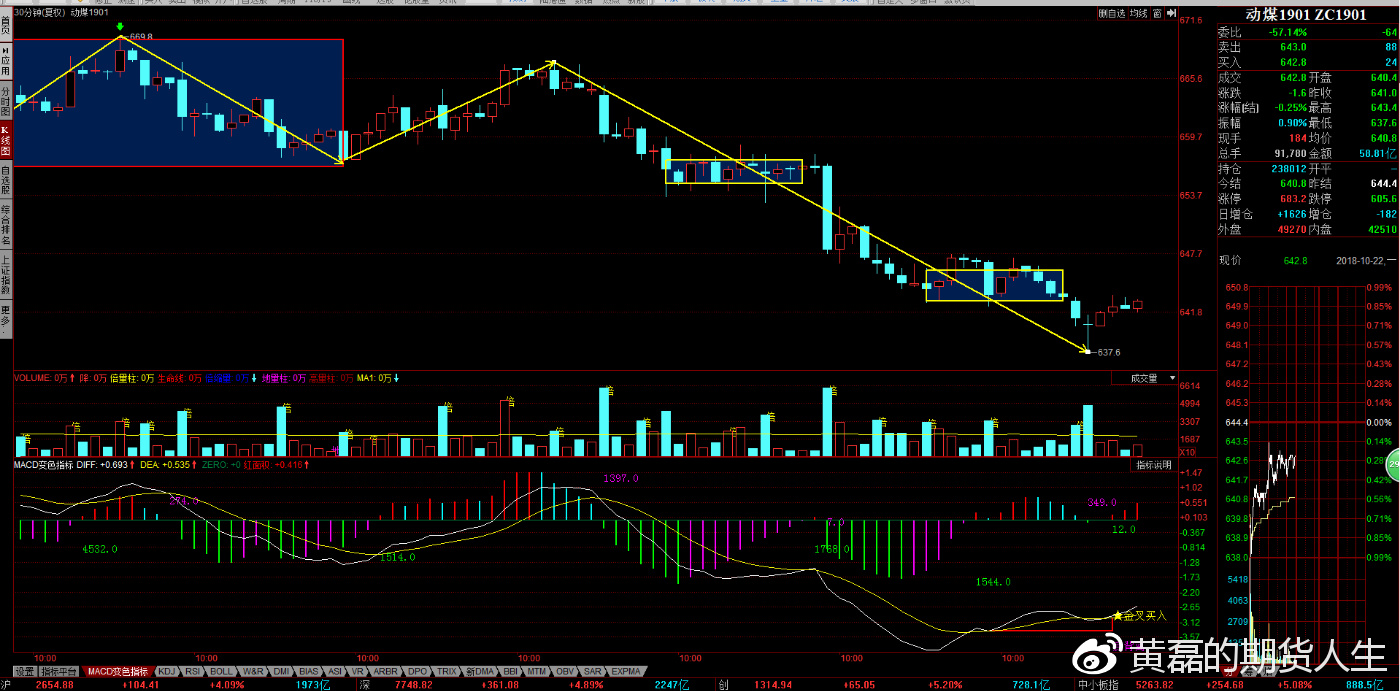Click the 涨停 price 683.2

pyautogui.click(x=1293, y=199)
